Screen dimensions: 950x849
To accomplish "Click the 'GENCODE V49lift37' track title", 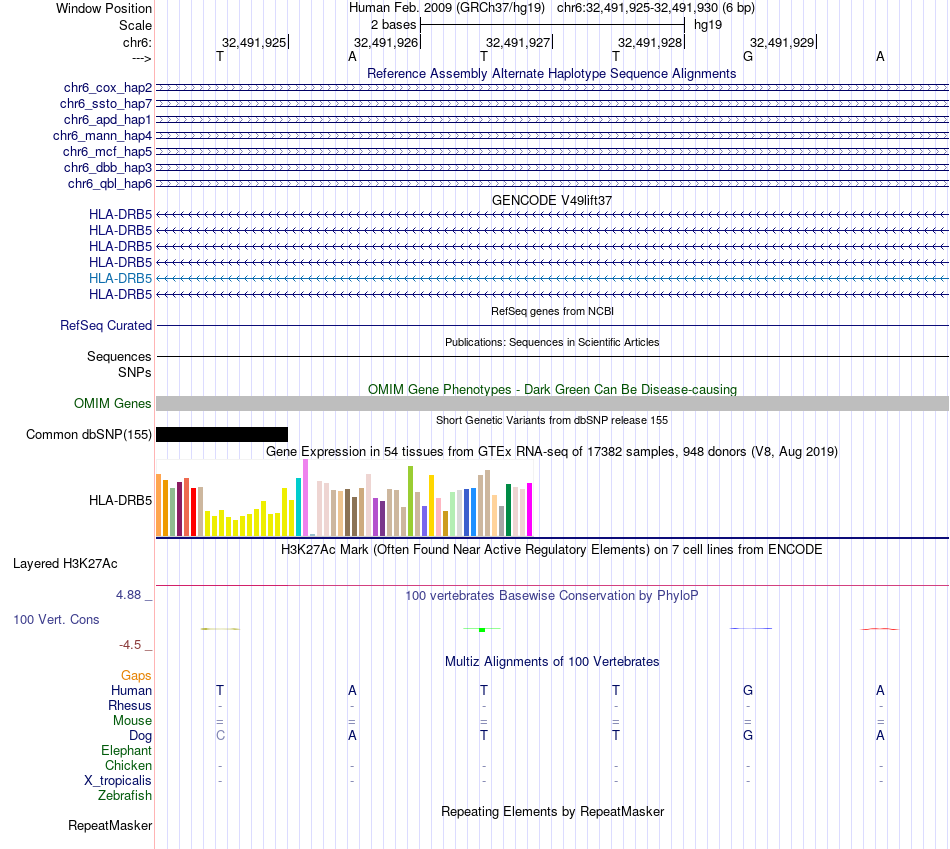I will point(552,200).
